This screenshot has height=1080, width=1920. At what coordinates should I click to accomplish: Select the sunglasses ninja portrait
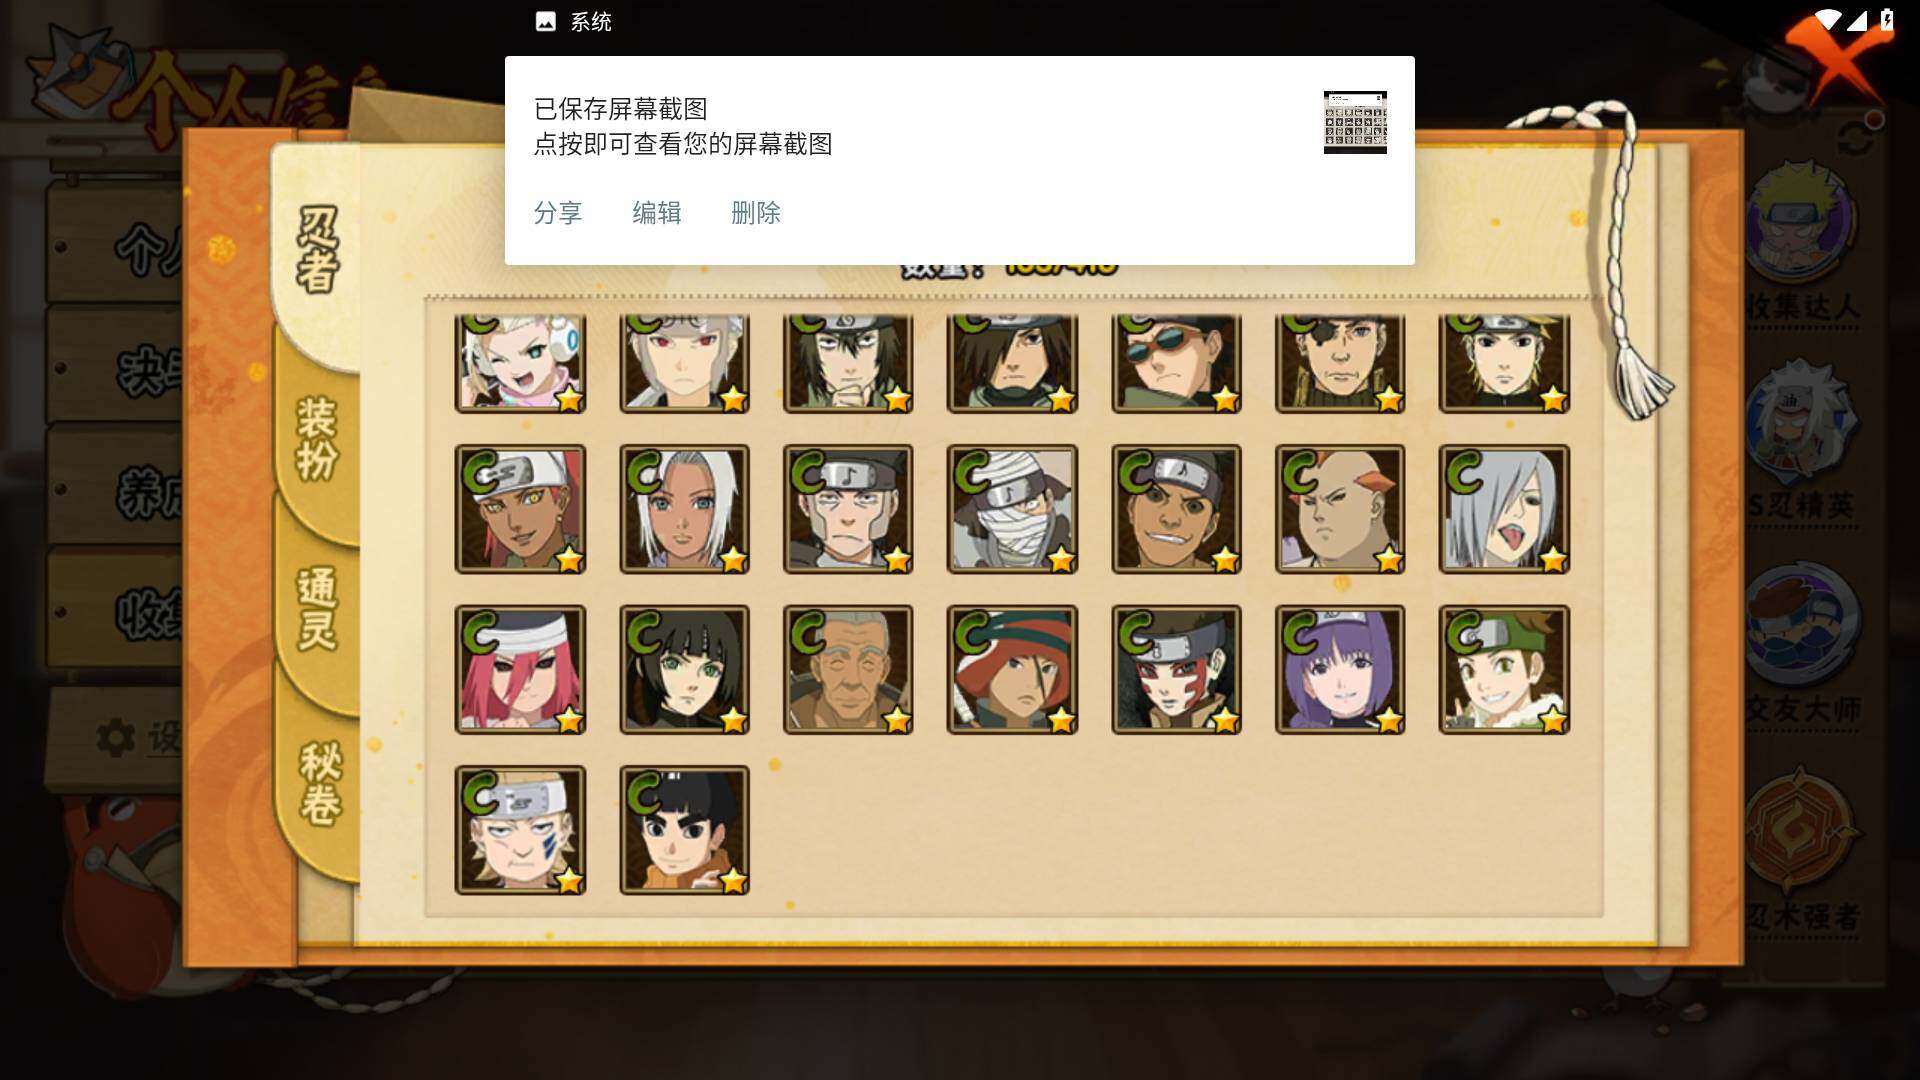coord(1176,363)
